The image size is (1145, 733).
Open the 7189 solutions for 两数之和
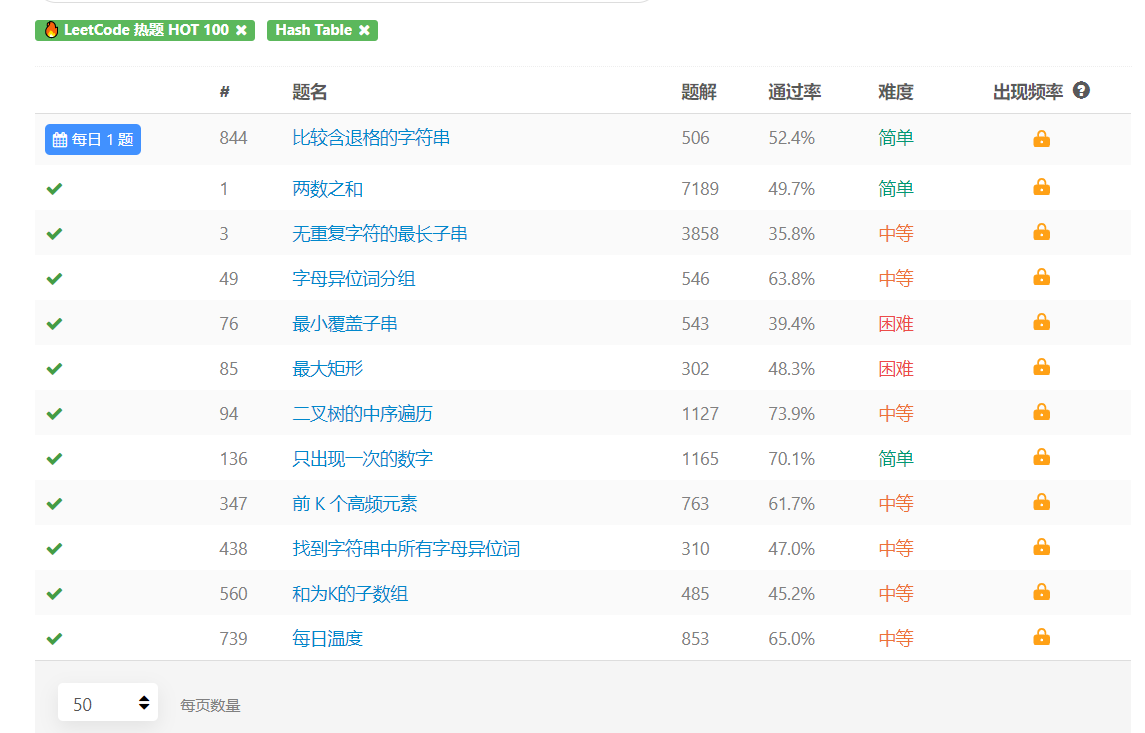pos(700,189)
